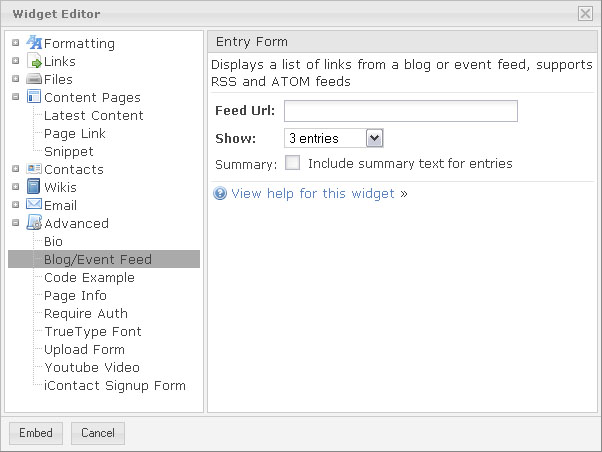Screen dimensions: 602x452
Task: Enable Include summary text checkbox
Action: click(x=293, y=163)
